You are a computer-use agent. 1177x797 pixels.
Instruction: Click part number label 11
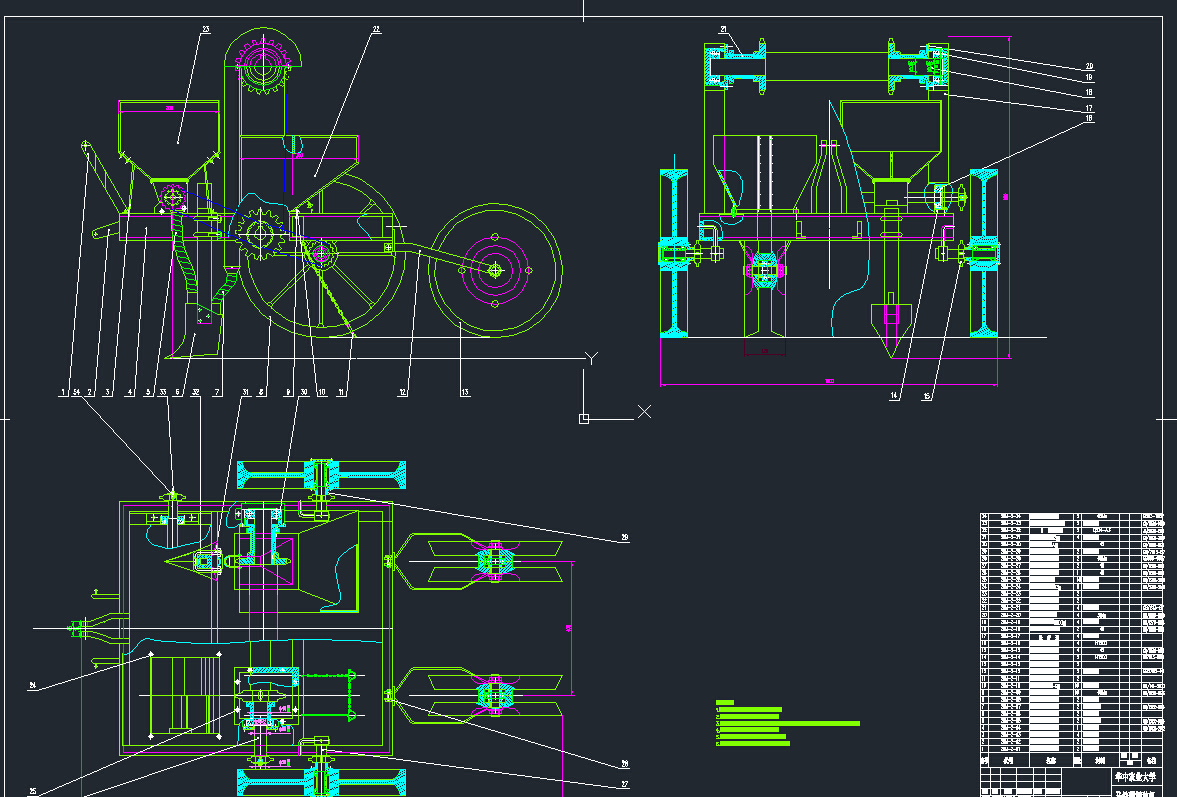[342, 392]
